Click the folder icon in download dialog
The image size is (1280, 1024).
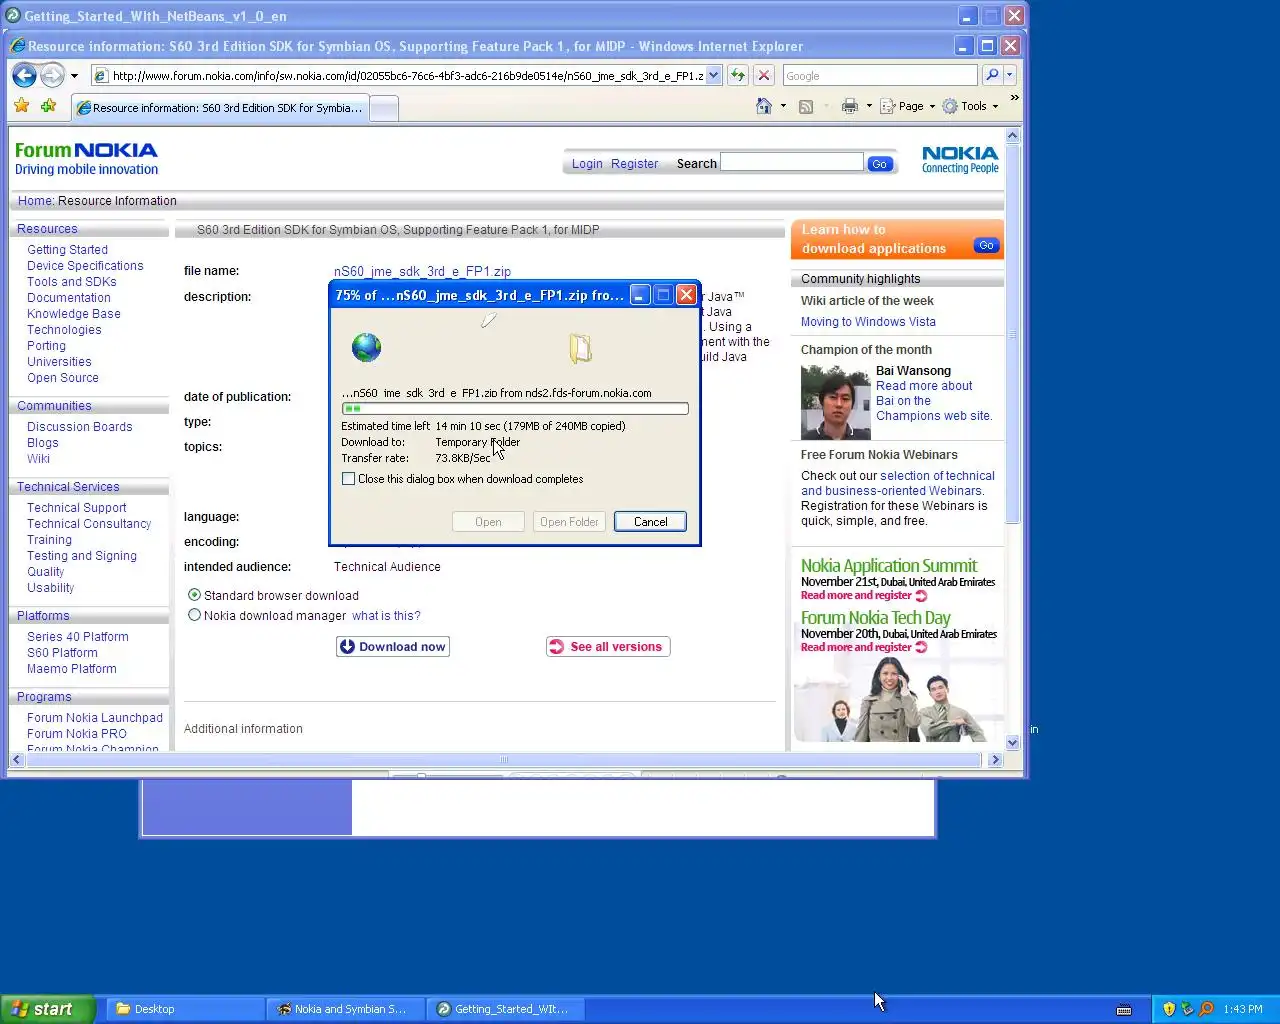(x=580, y=348)
